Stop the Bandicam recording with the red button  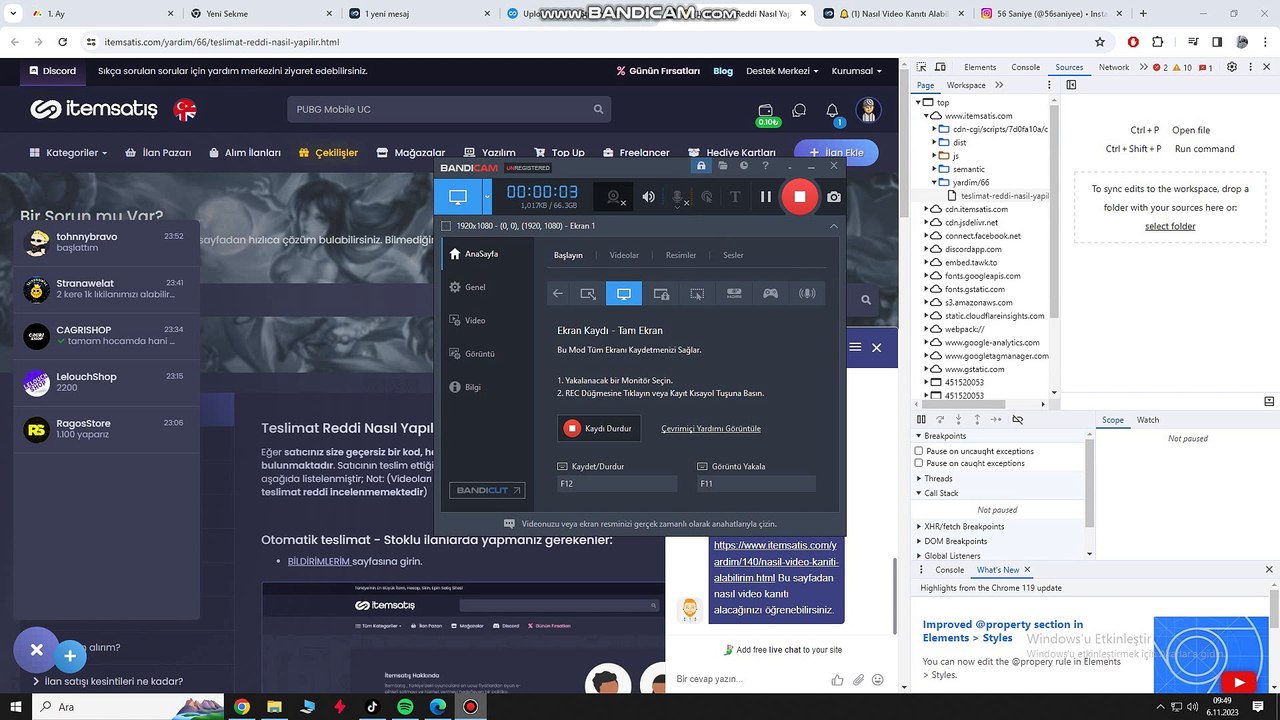pos(799,197)
